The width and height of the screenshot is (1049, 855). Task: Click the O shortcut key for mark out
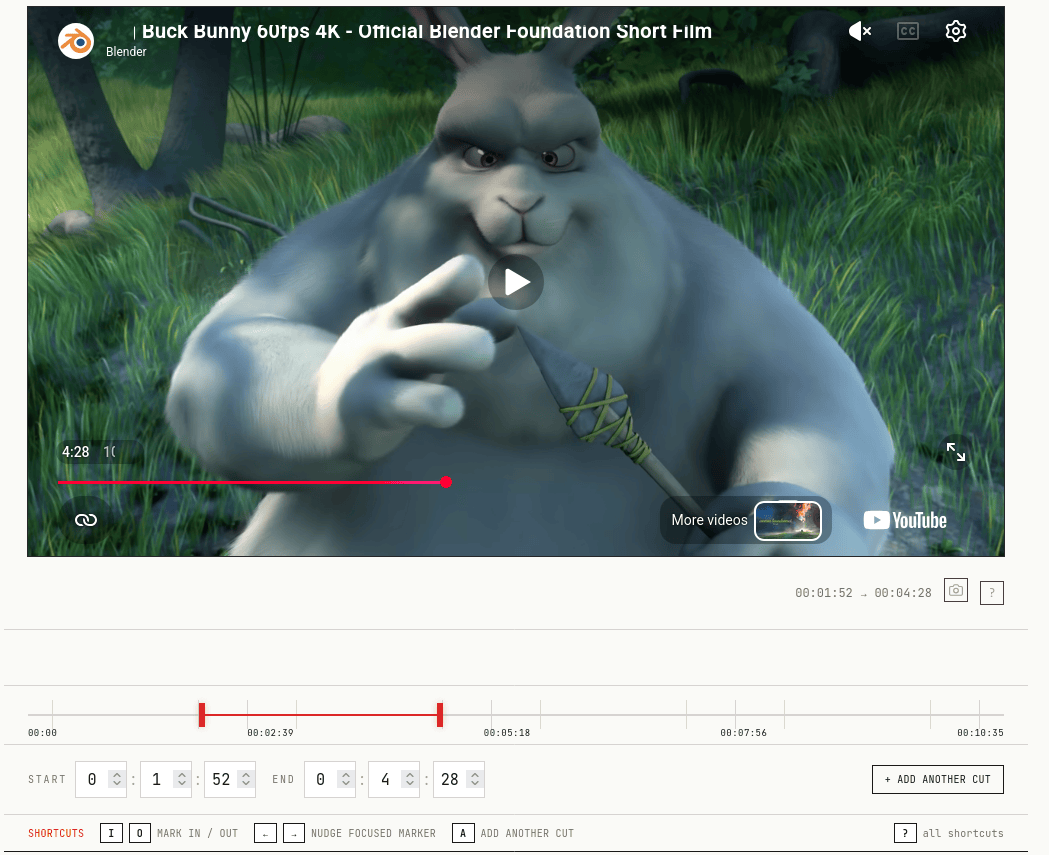tap(140, 833)
